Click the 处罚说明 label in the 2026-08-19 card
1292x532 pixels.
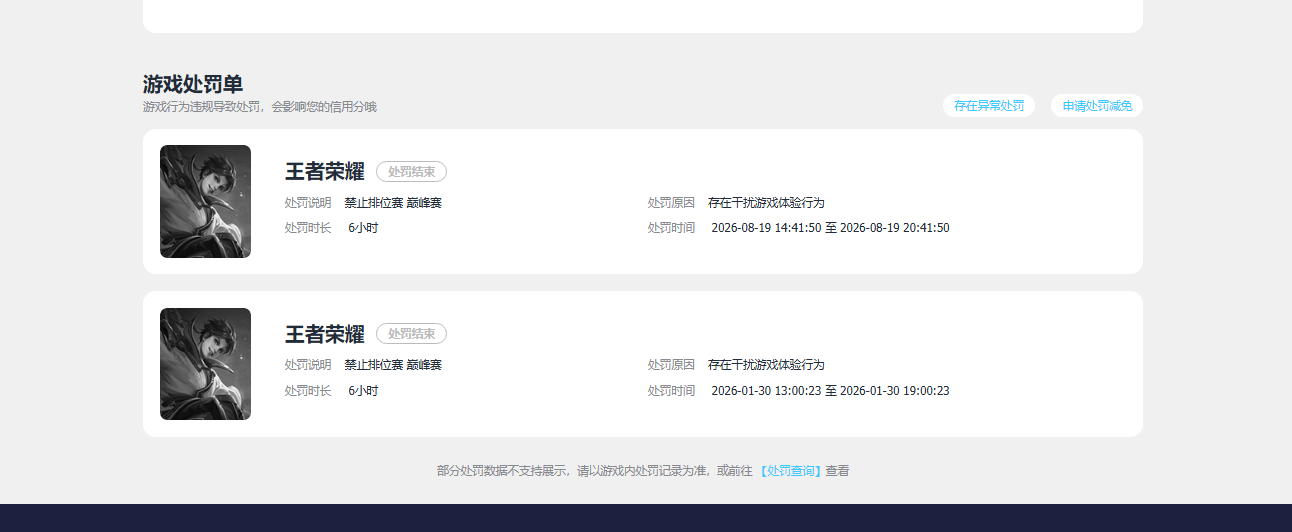308,203
